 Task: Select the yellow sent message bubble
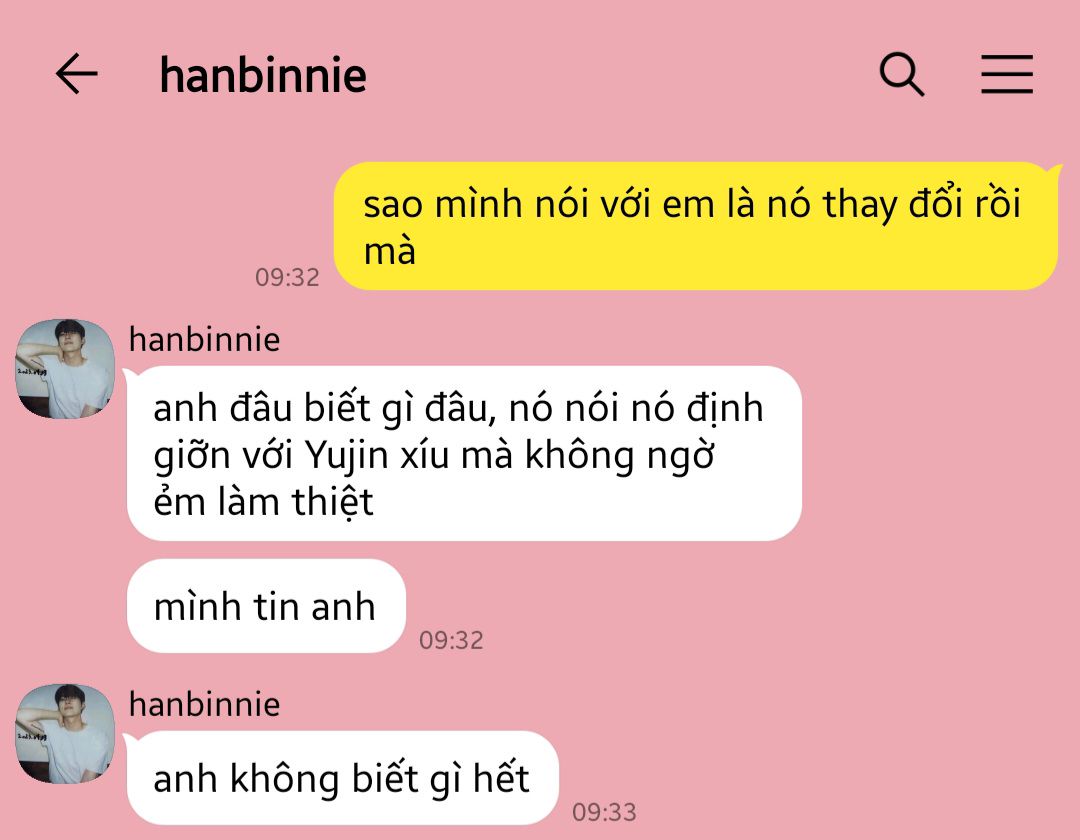[696, 226]
